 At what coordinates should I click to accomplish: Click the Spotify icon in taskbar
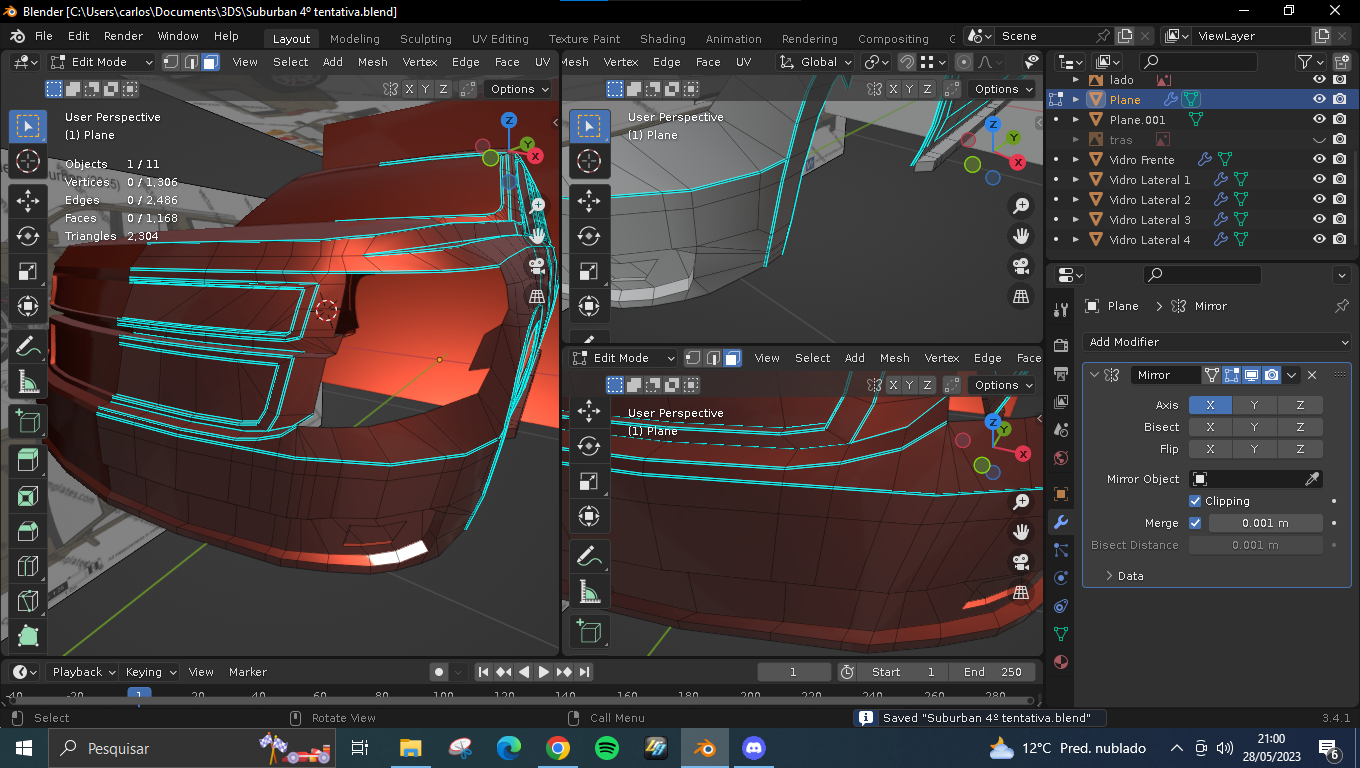[606, 748]
